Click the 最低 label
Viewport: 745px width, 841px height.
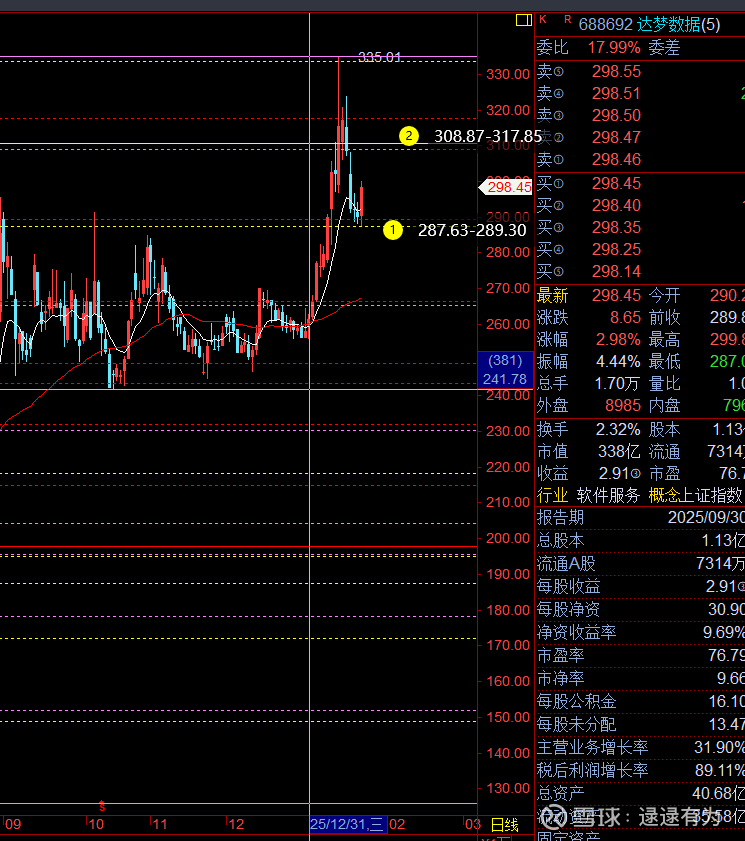click(665, 362)
